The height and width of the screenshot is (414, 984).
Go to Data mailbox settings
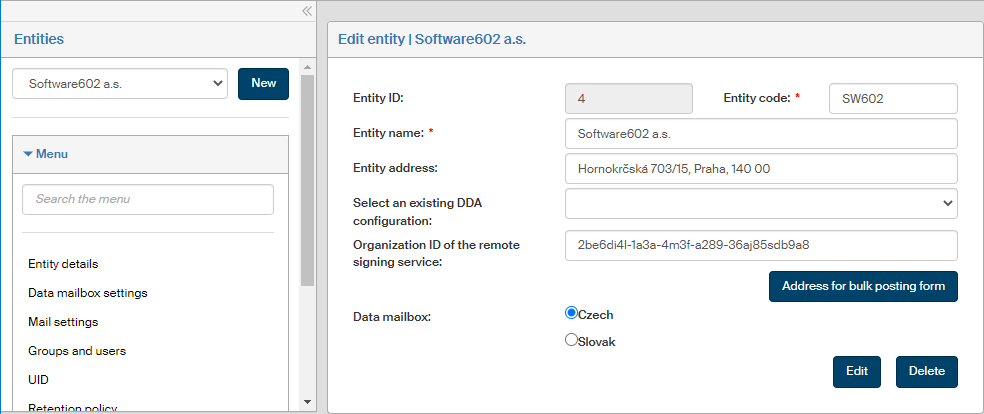tap(88, 293)
